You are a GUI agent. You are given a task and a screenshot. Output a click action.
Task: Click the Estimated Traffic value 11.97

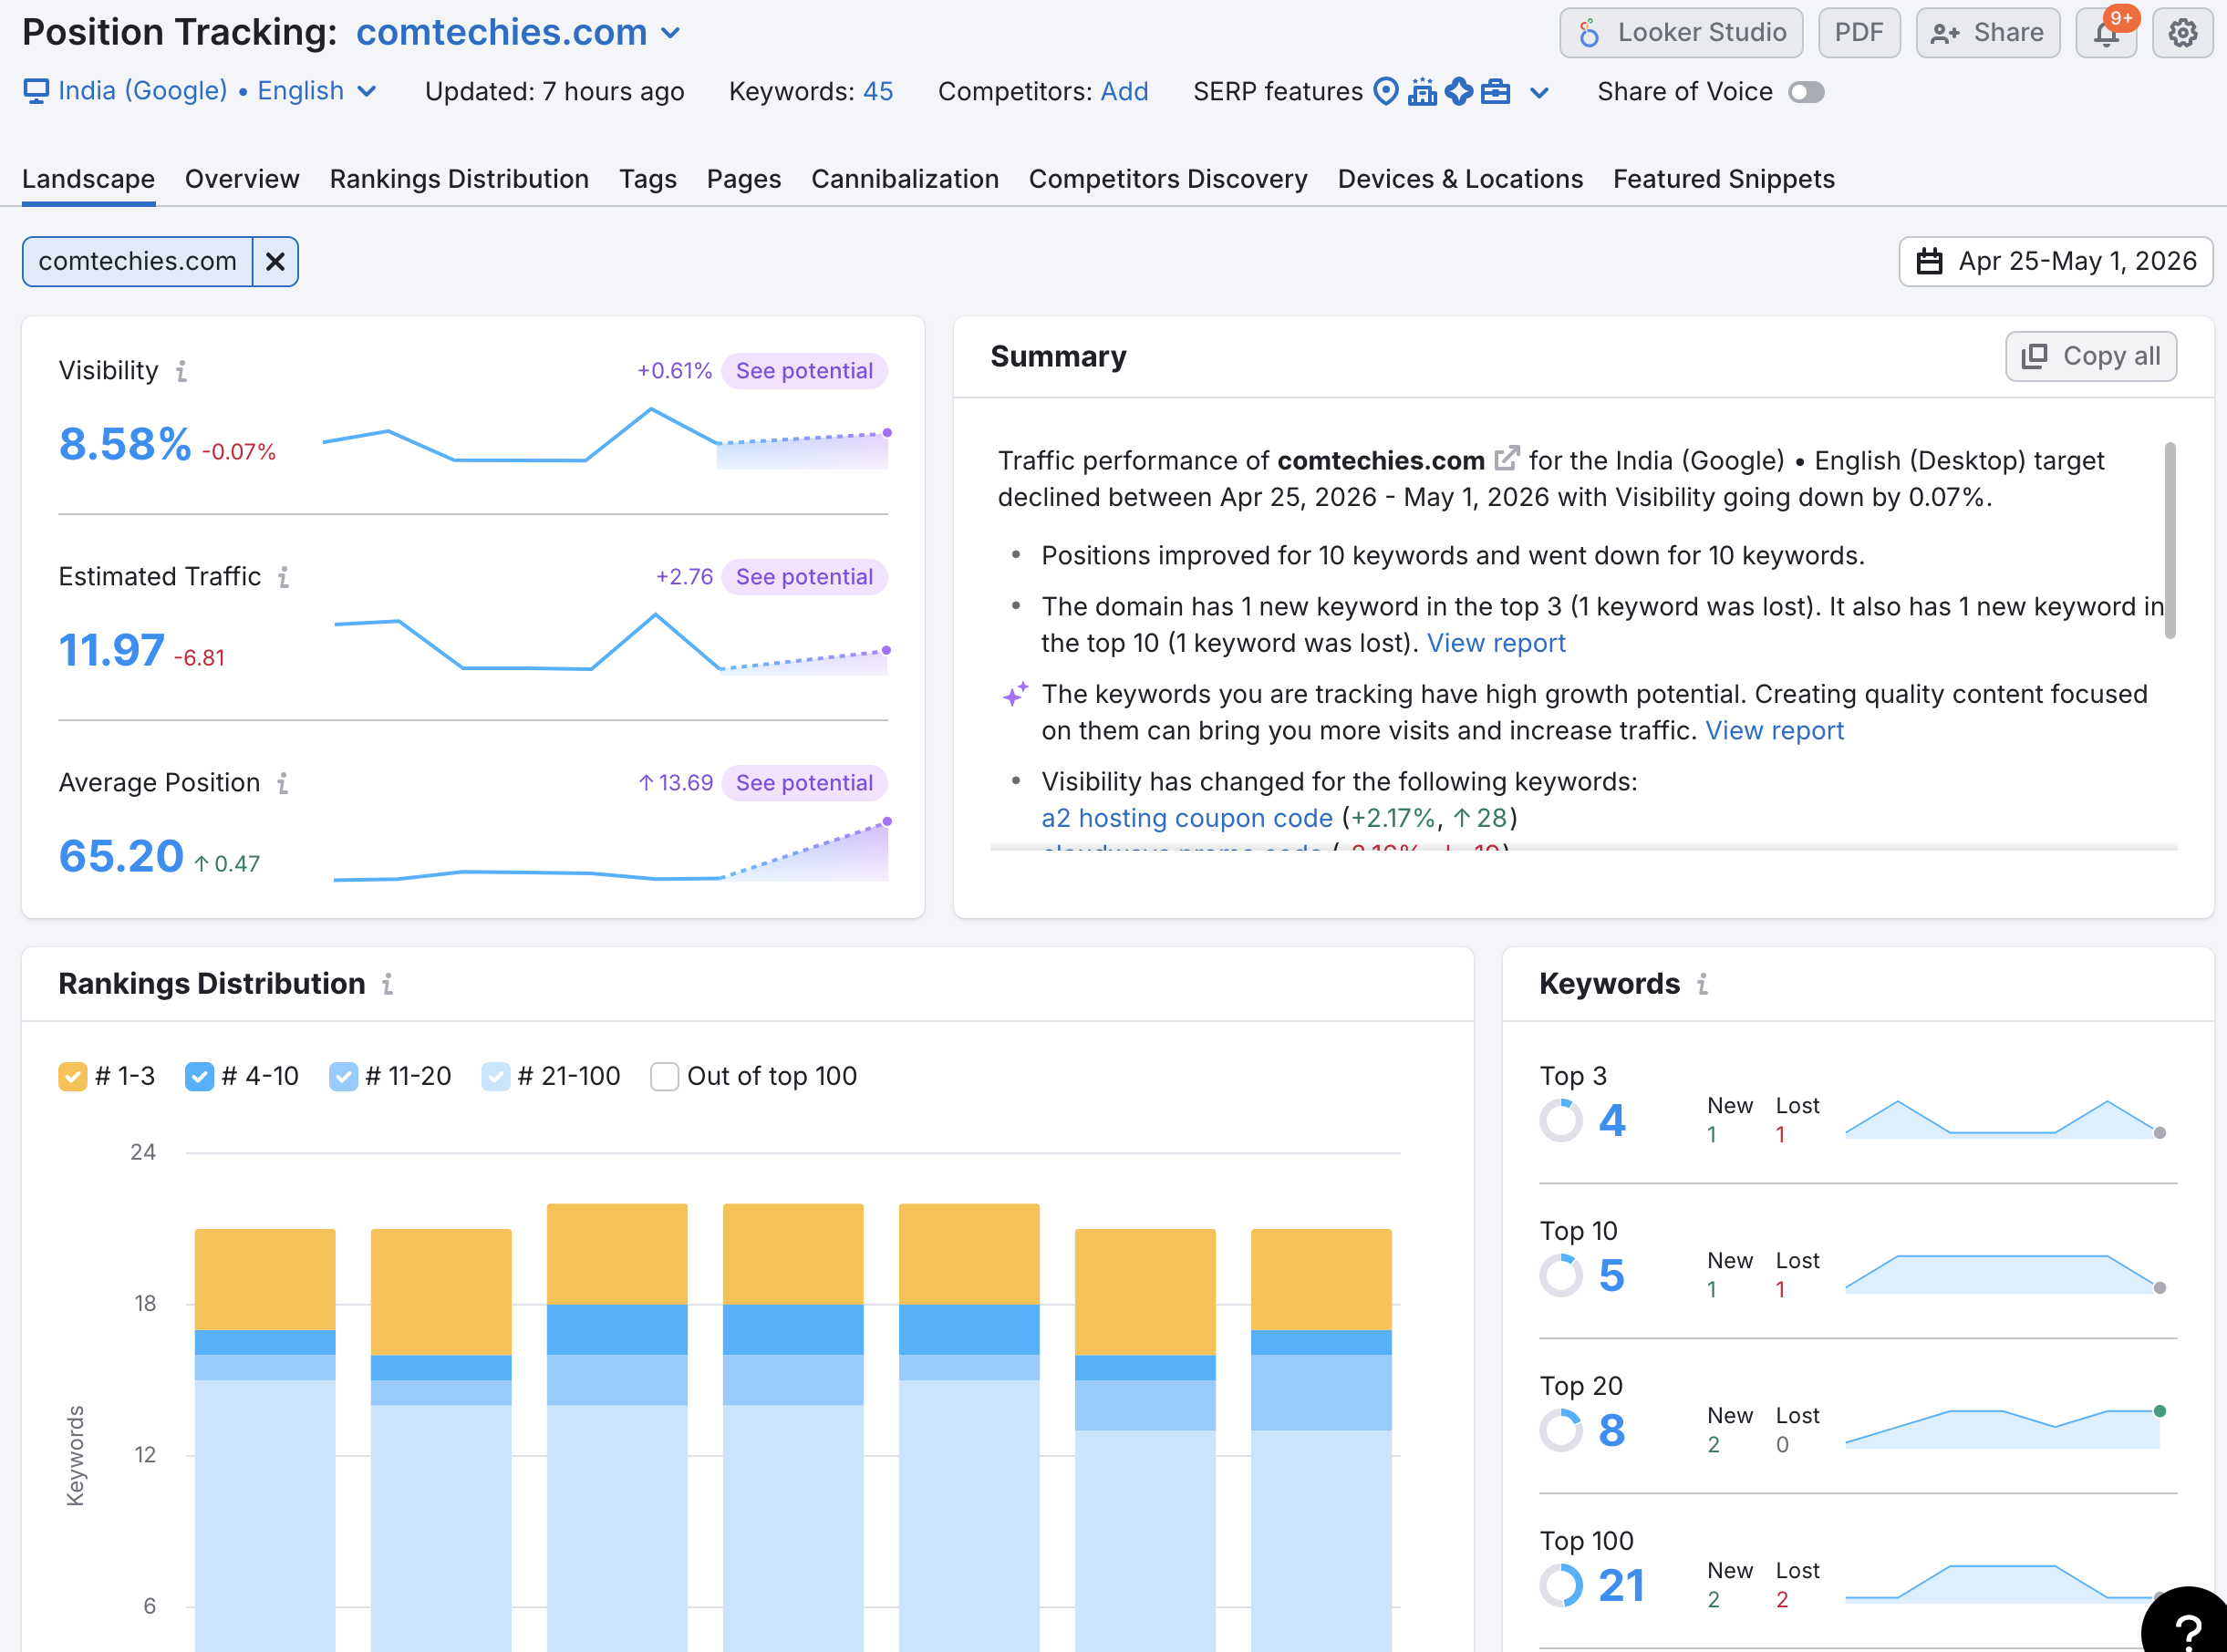coord(112,650)
